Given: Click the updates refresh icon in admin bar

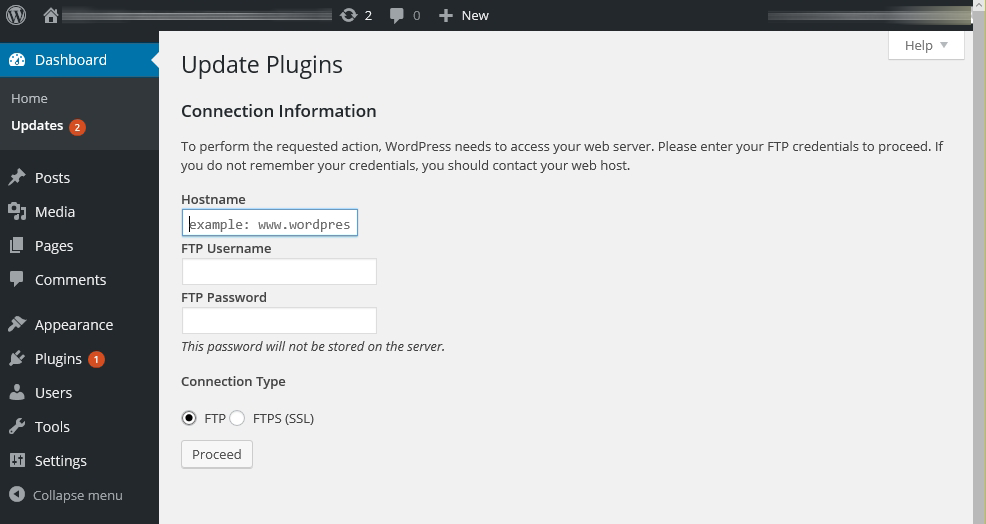Looking at the screenshot, I should 348,15.
